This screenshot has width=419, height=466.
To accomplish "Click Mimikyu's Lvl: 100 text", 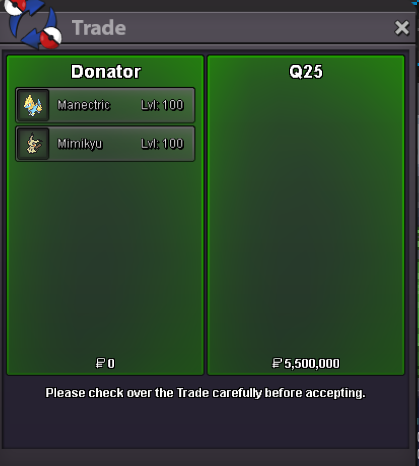I will click(x=162, y=144).
